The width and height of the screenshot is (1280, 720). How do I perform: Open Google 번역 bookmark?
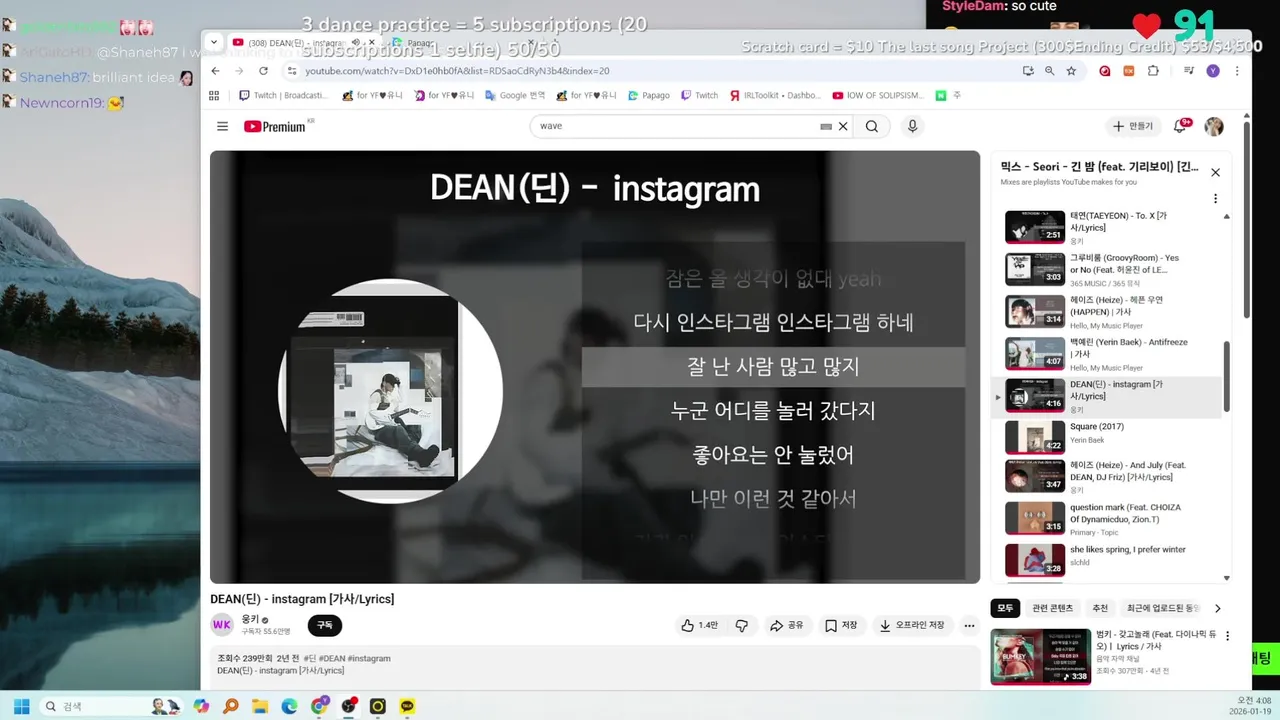click(515, 96)
